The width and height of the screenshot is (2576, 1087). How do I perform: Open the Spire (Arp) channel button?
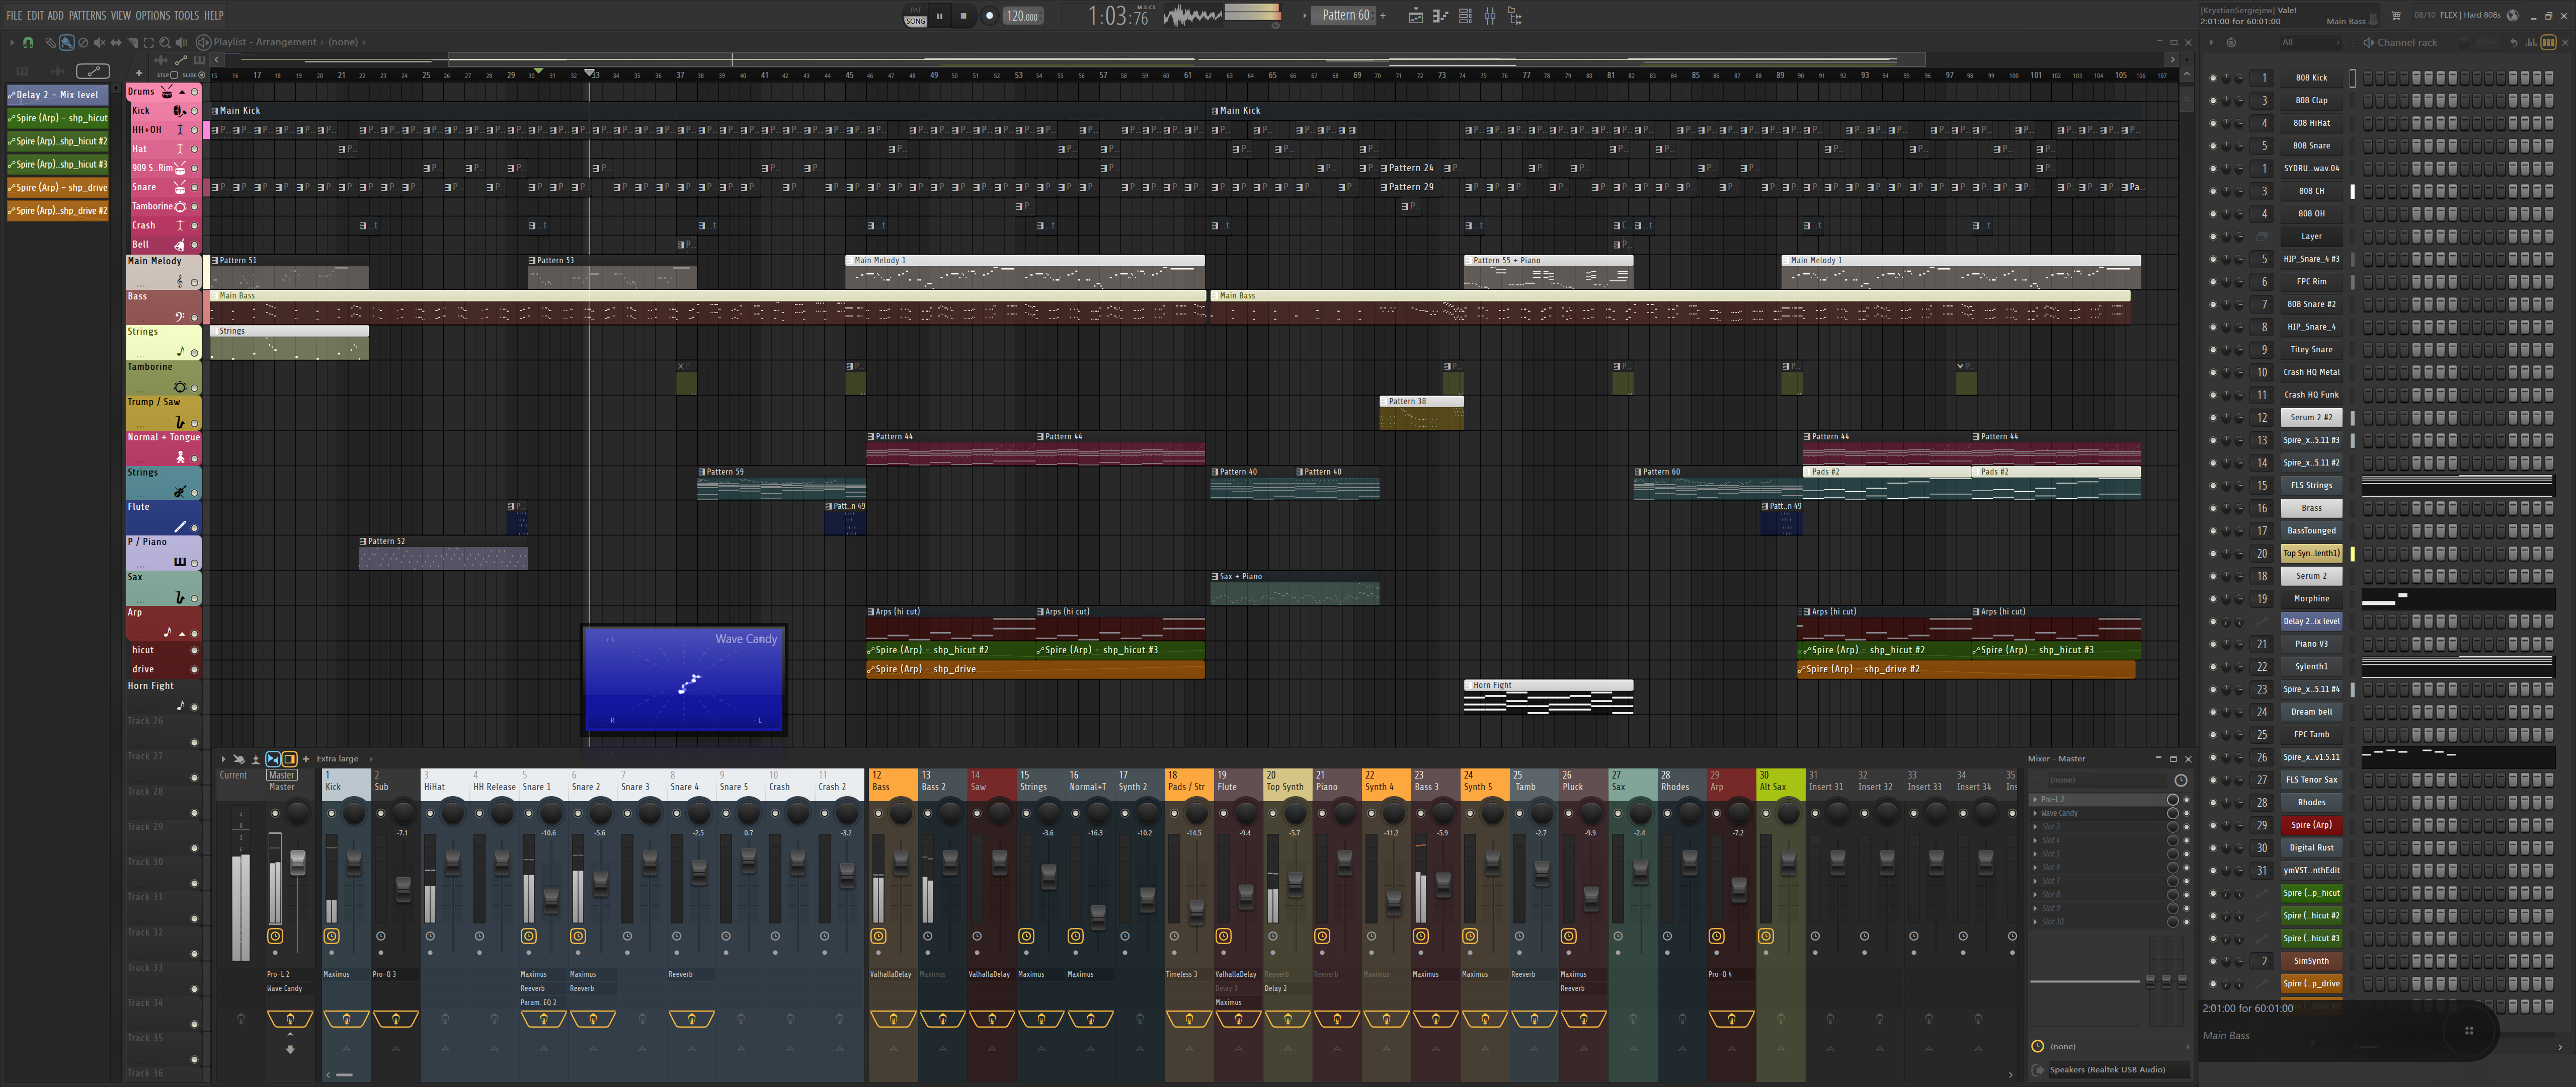[2311, 825]
